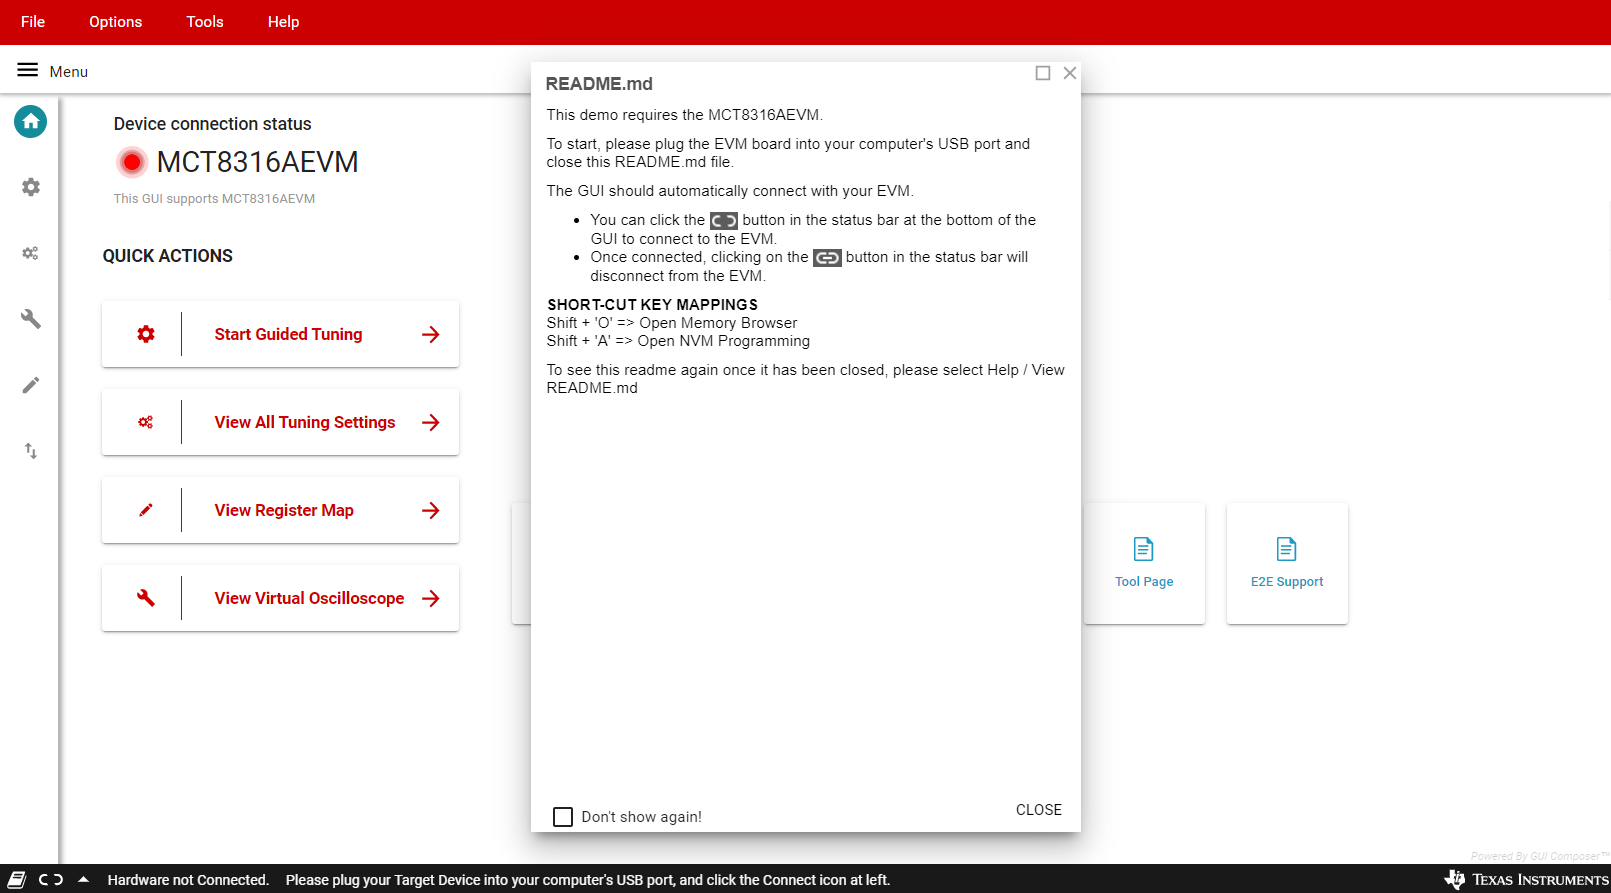
Task: Click the arrow on Start Guided Tuning card
Action: [x=431, y=334]
